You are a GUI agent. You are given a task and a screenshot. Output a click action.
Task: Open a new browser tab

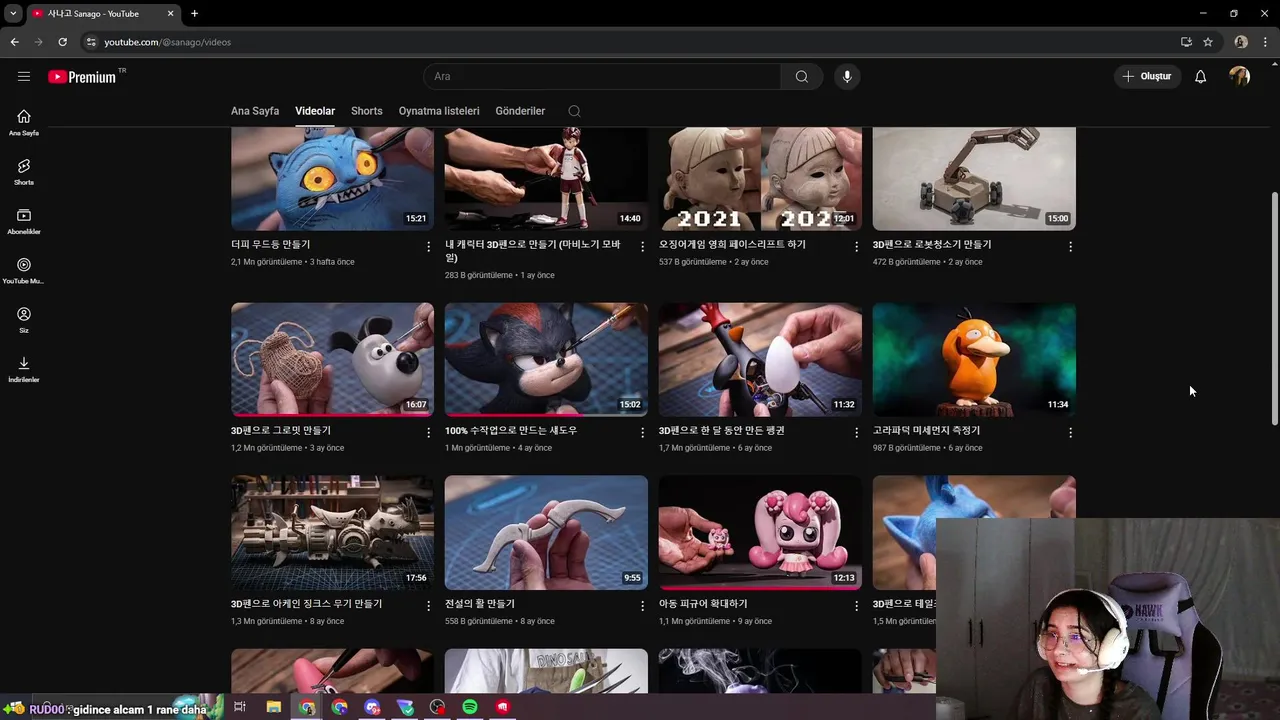(194, 13)
